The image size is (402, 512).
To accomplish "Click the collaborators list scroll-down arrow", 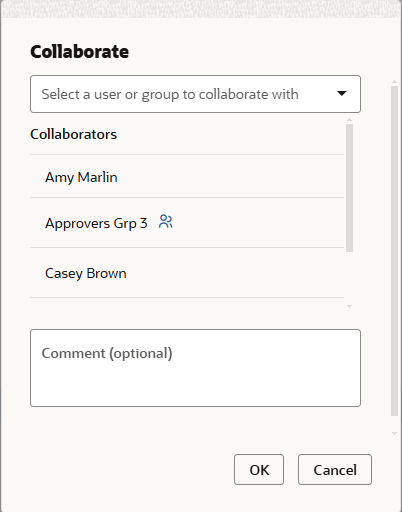I will tap(349, 306).
